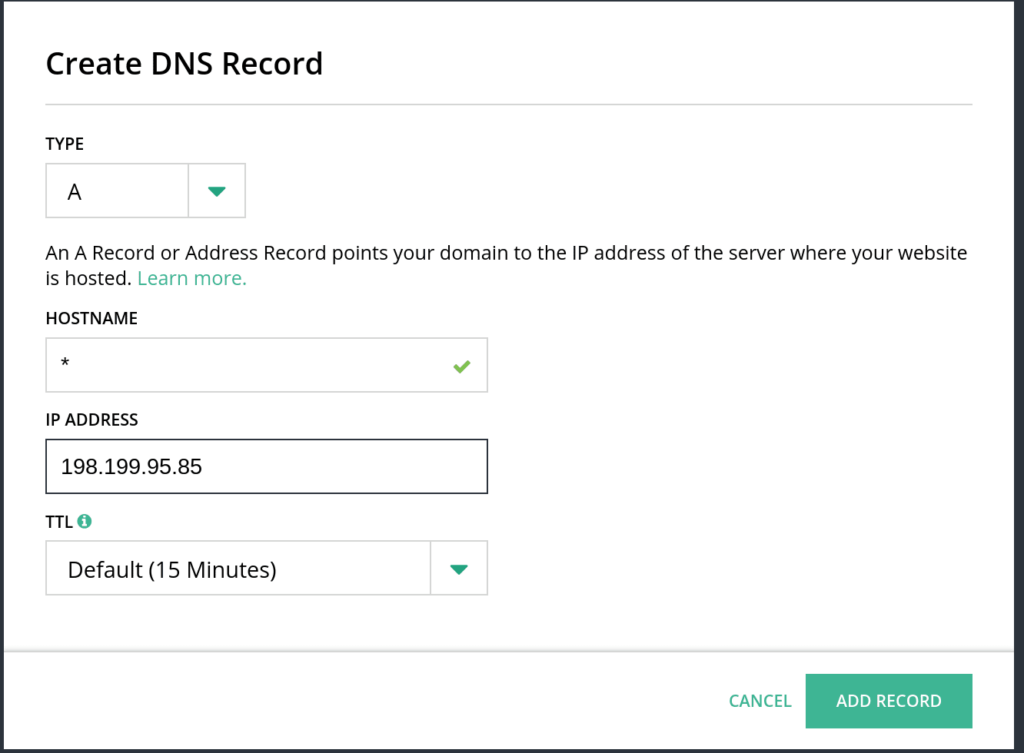Screen dimensions: 1024x753
Task: Click the Create DNS Record heading
Action: point(184,63)
